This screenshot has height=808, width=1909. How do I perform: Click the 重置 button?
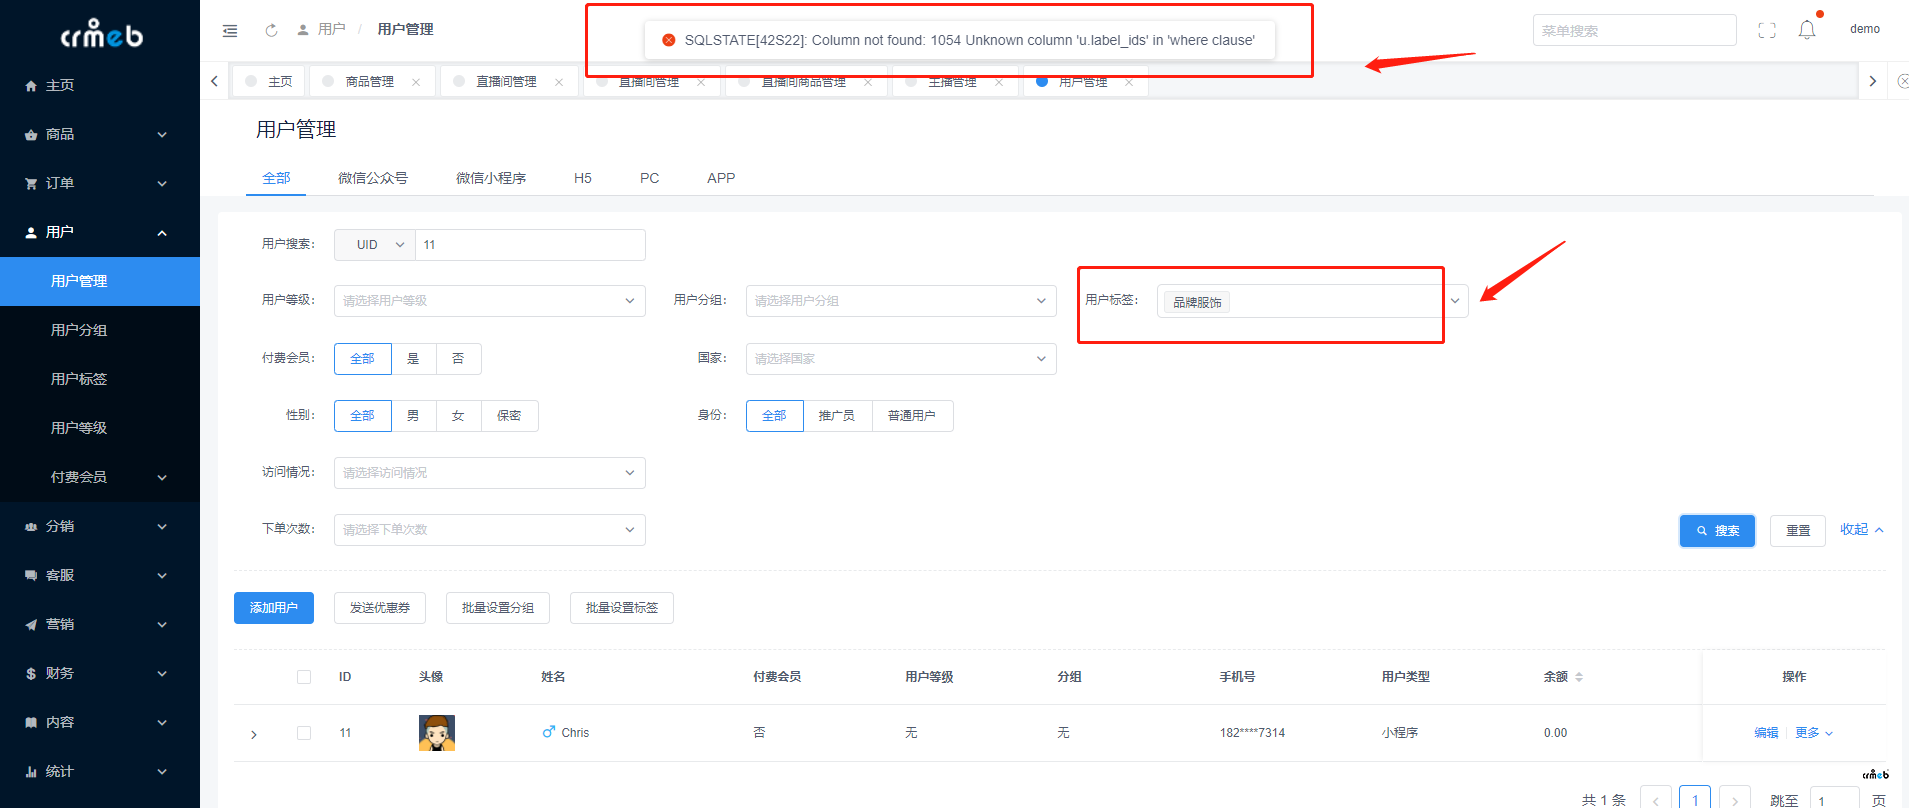click(1798, 531)
